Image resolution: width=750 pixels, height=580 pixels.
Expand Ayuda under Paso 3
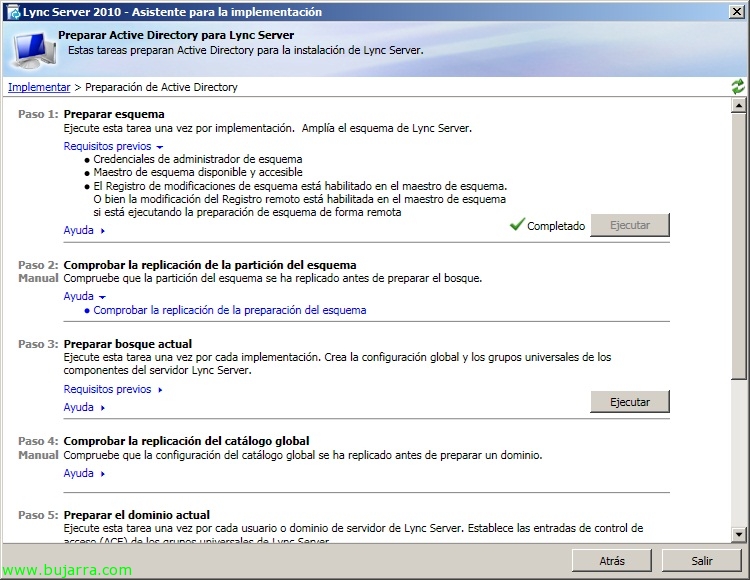pyautogui.click(x=84, y=407)
